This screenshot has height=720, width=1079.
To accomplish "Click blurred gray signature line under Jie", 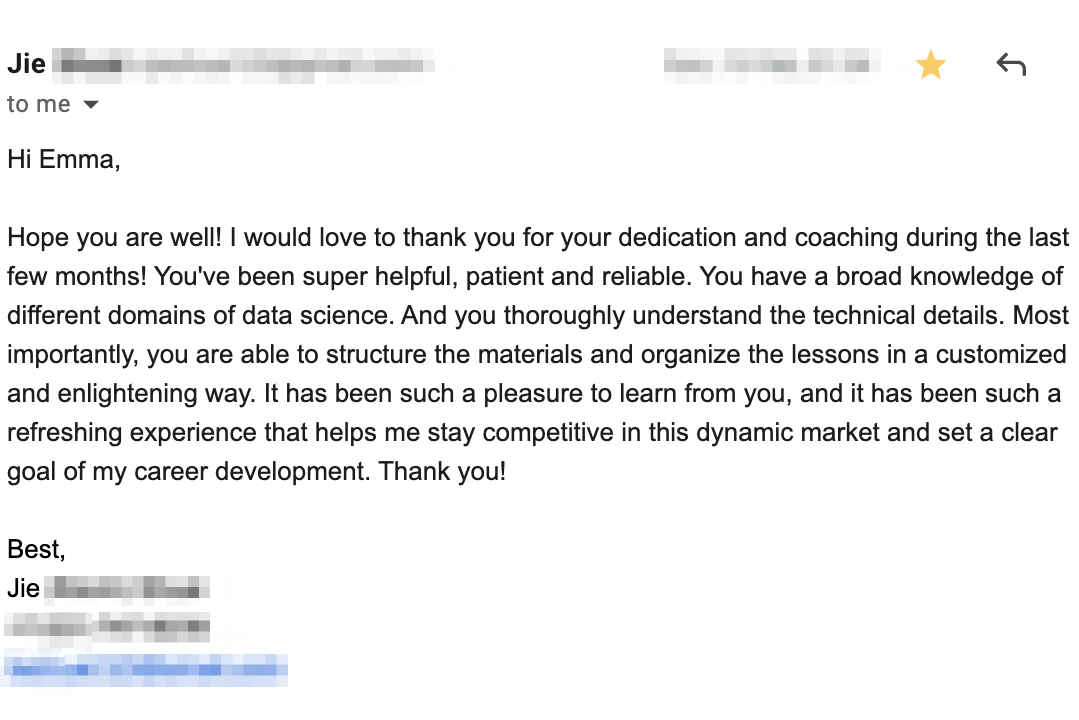I will click(108, 628).
